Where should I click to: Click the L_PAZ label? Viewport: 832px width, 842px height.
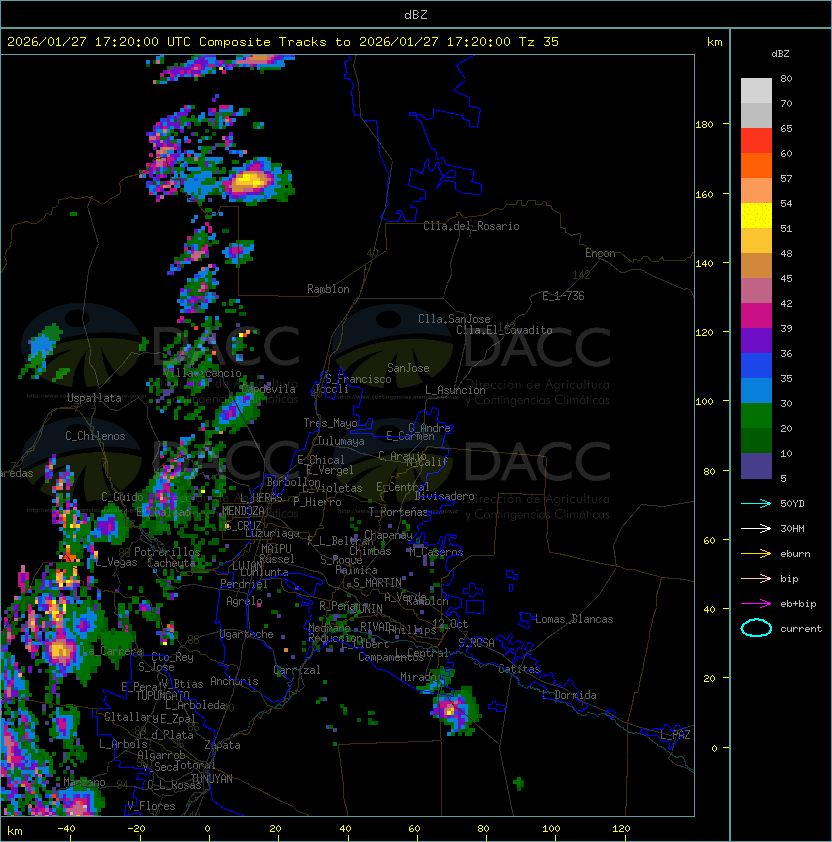point(675,735)
